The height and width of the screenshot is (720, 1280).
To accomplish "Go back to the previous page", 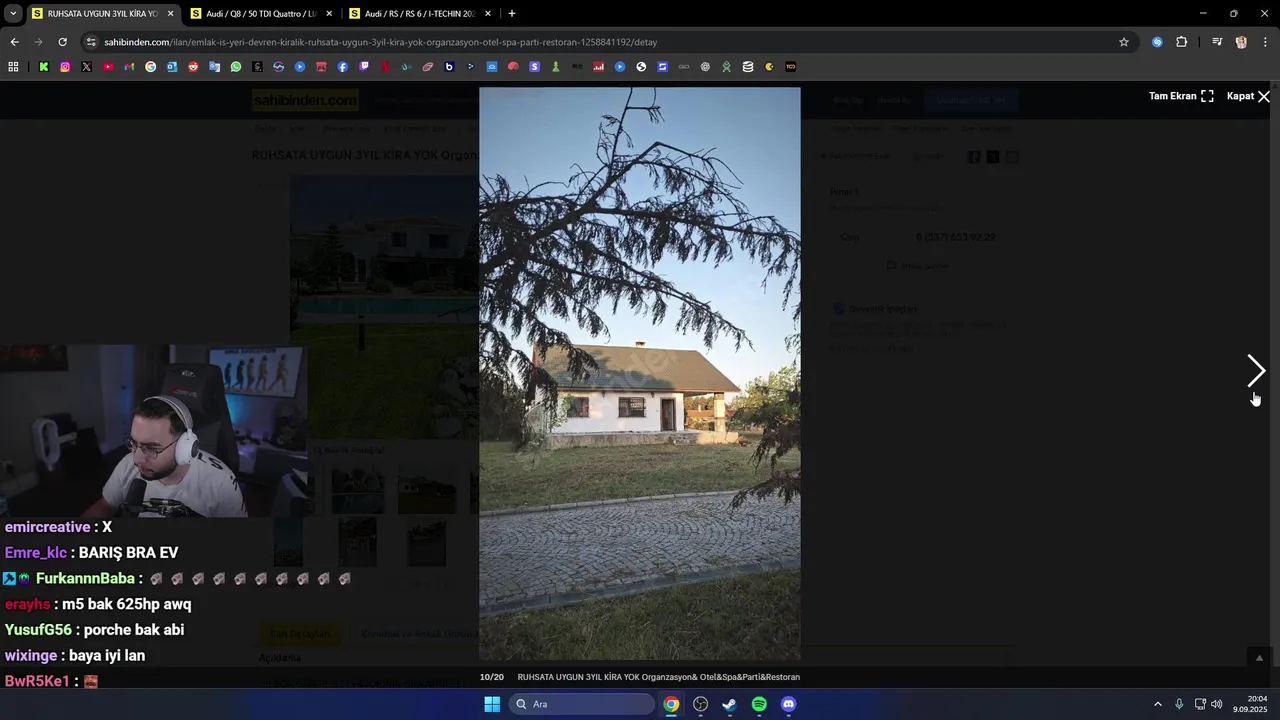I will (x=14, y=42).
